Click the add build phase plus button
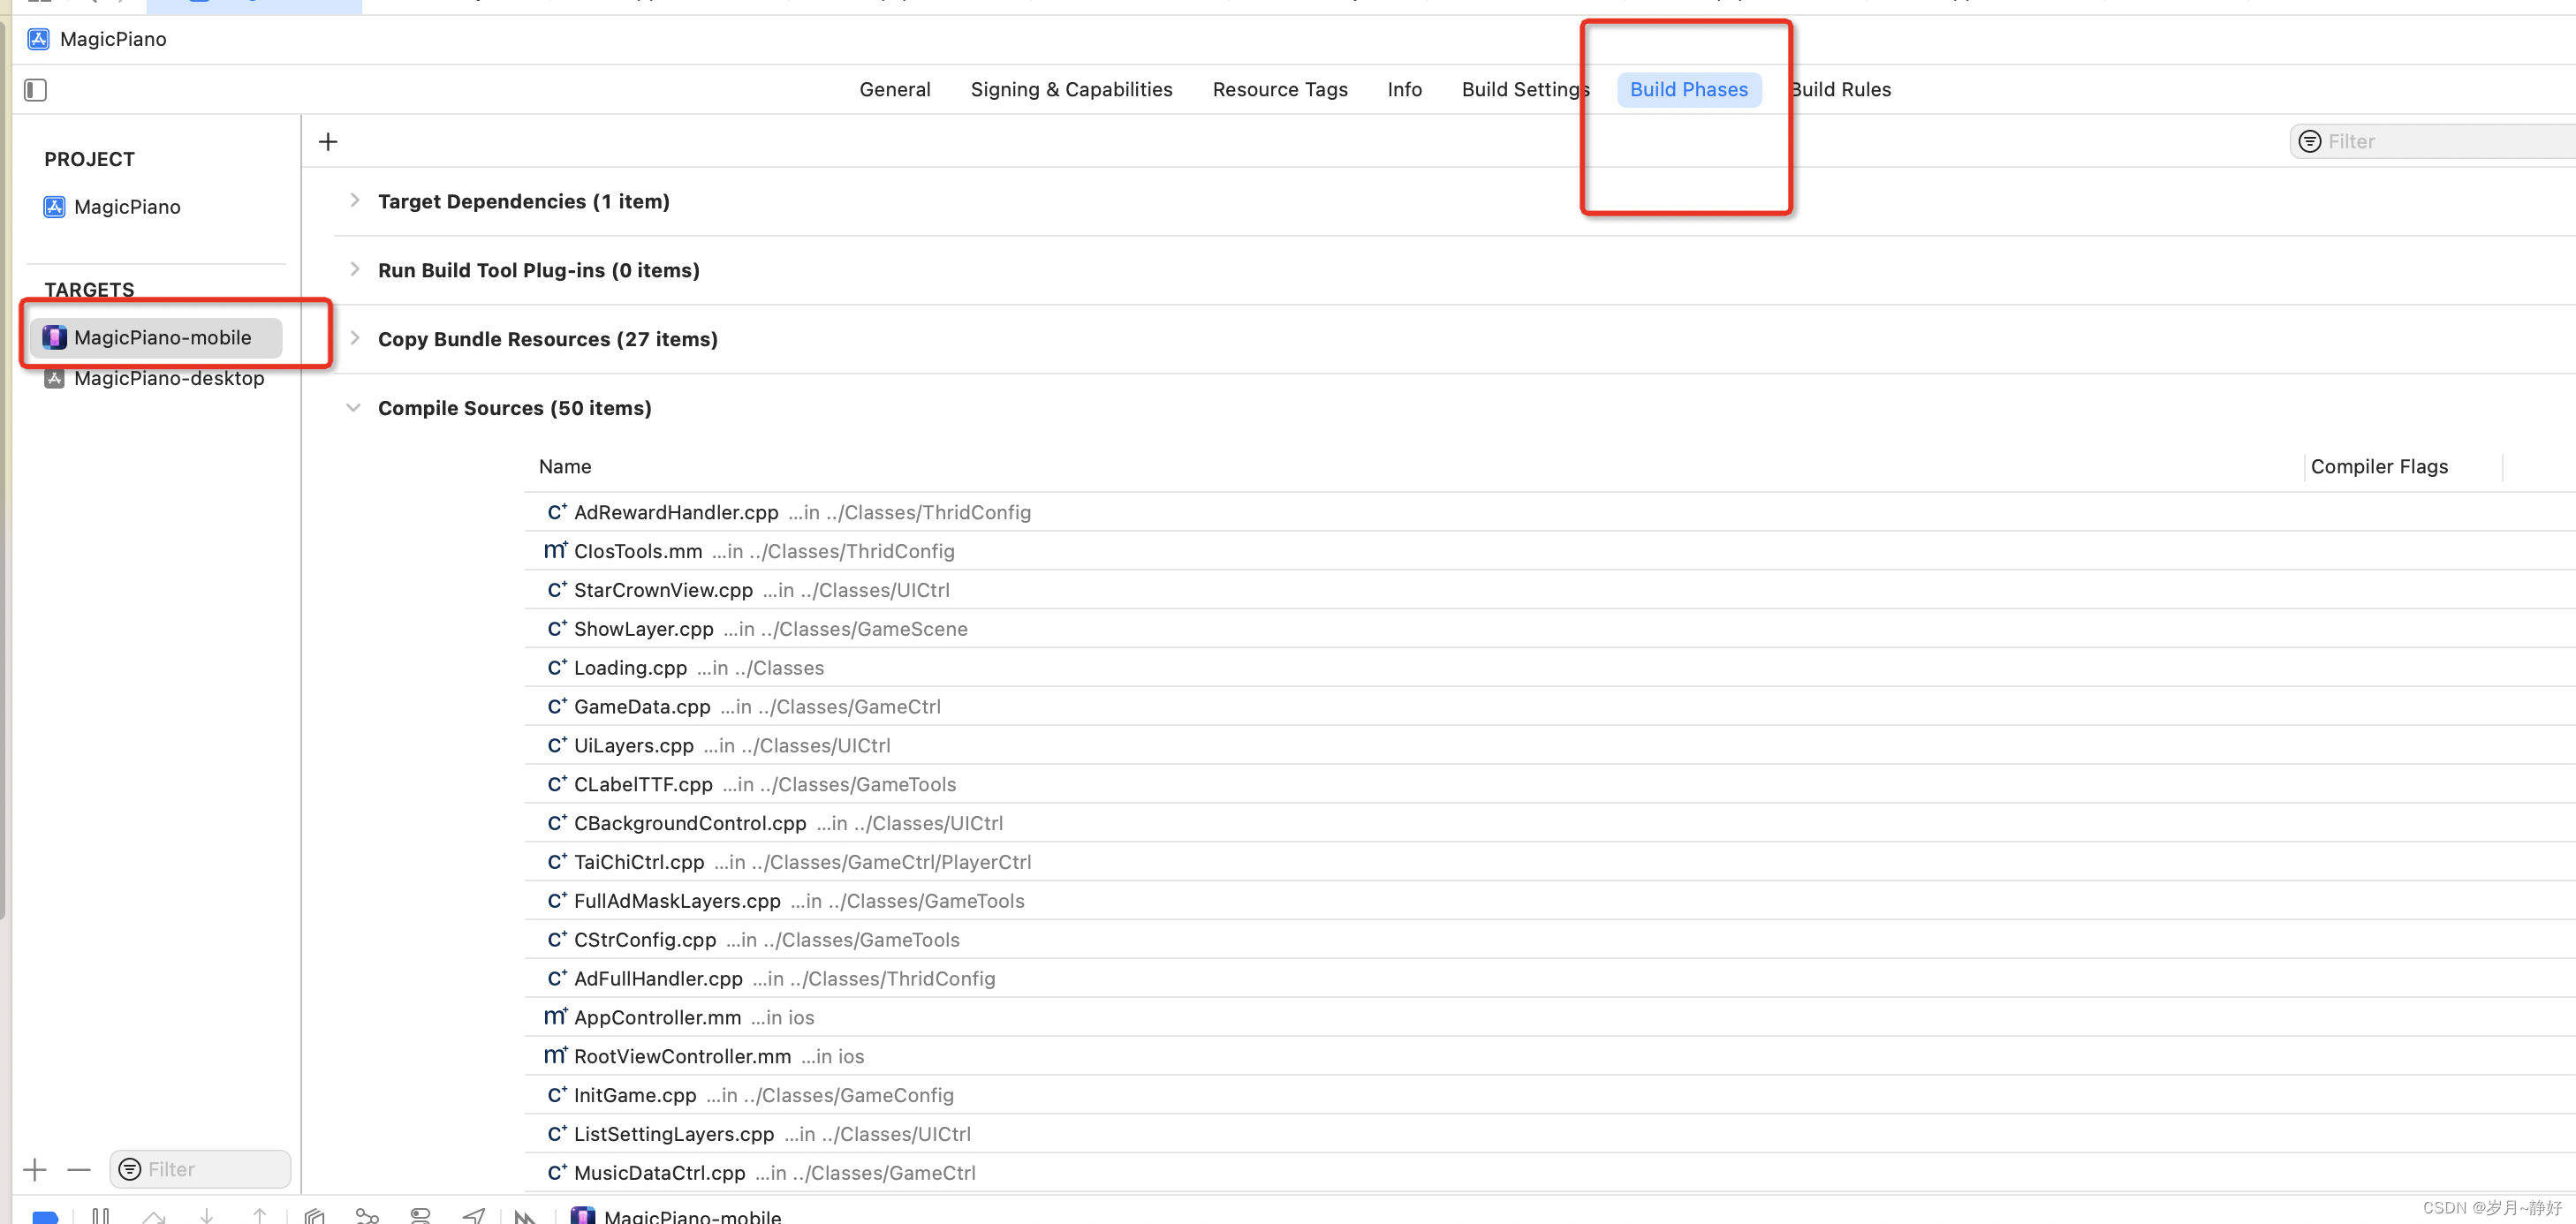 tap(328, 142)
